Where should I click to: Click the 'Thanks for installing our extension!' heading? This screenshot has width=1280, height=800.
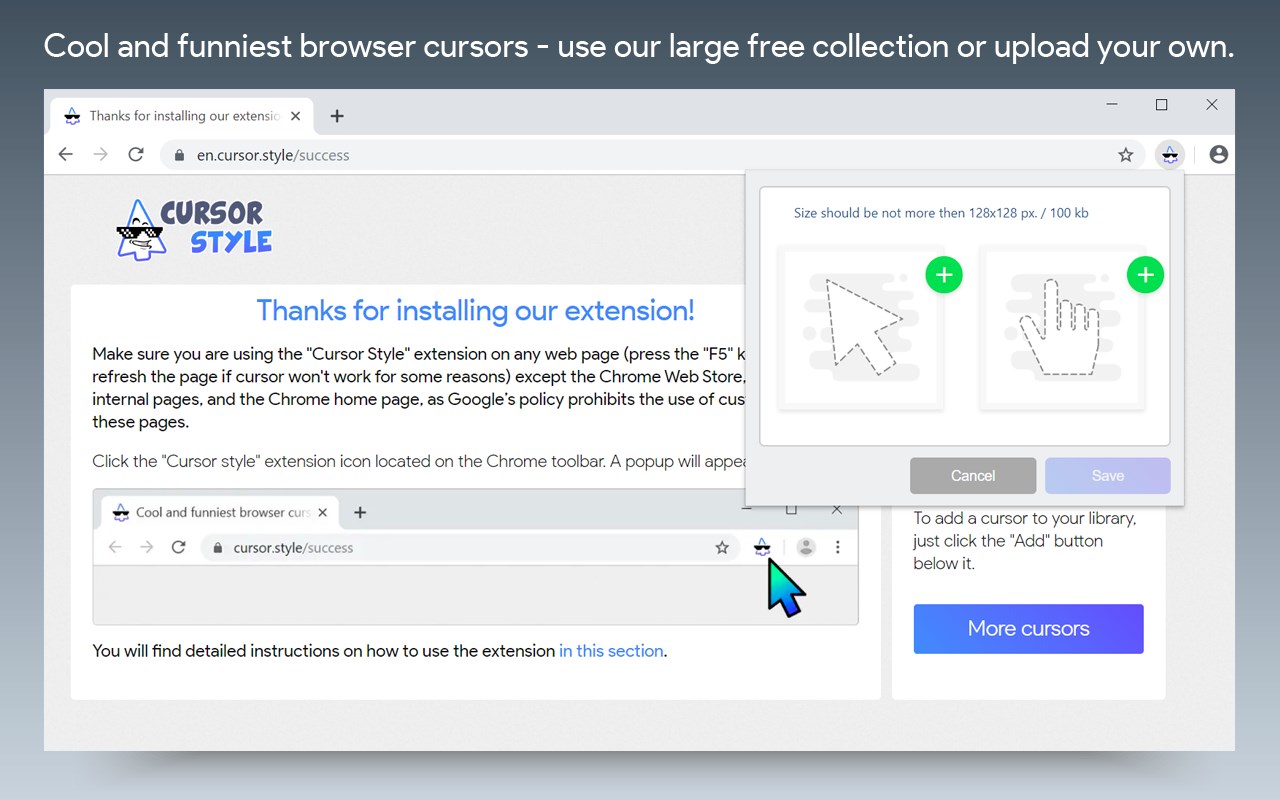click(475, 310)
